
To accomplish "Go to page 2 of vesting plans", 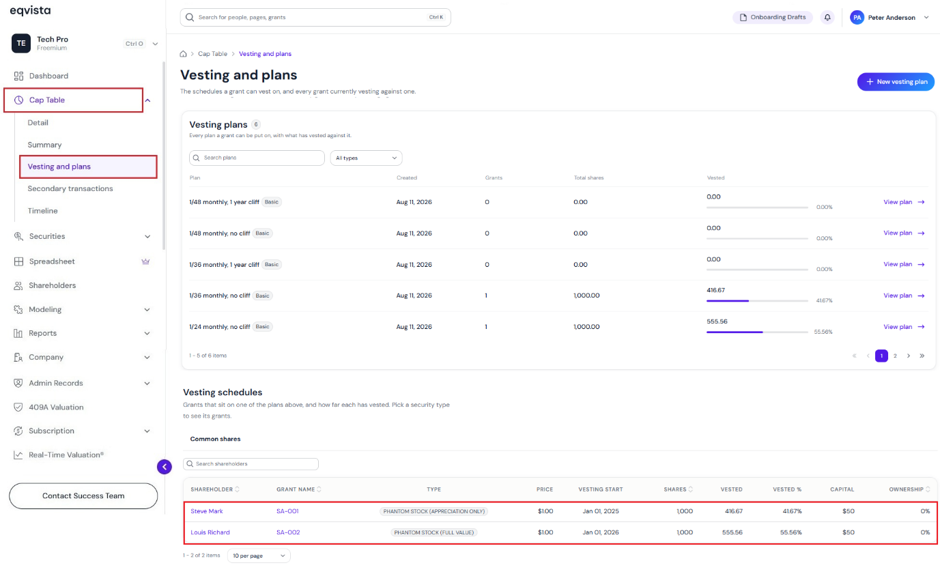I will pyautogui.click(x=895, y=356).
